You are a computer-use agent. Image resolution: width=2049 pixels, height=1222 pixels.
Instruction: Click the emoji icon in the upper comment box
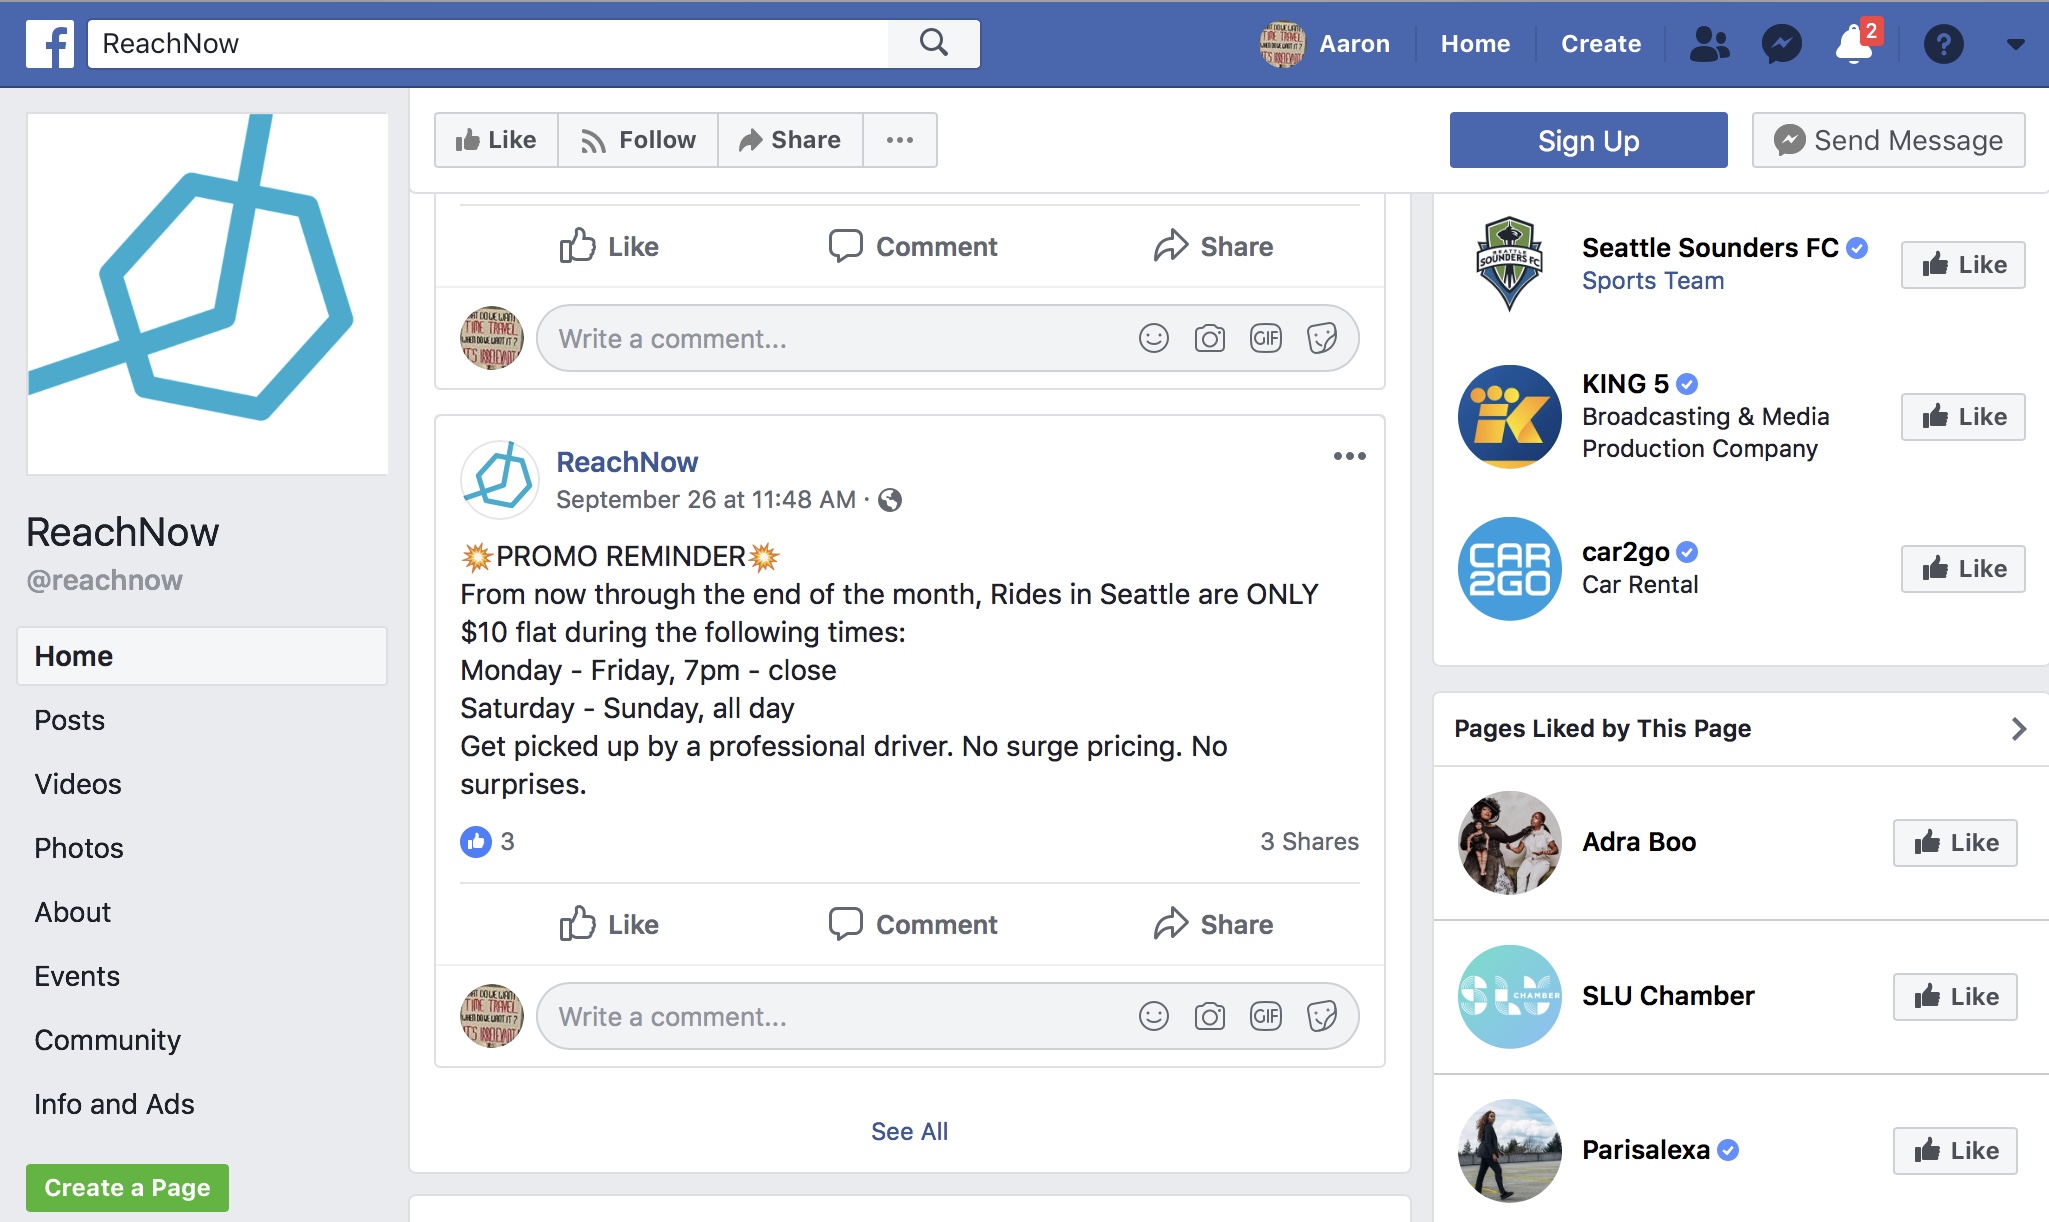[1153, 339]
